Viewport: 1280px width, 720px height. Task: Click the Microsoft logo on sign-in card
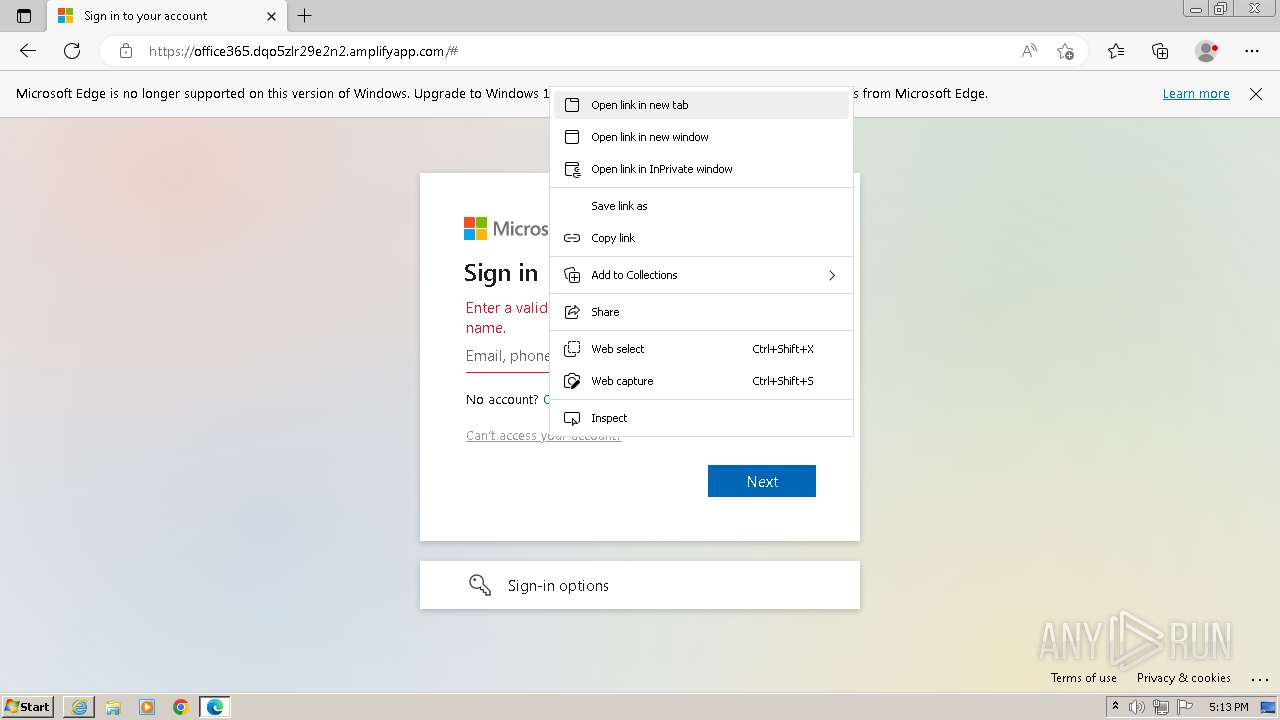click(506, 229)
